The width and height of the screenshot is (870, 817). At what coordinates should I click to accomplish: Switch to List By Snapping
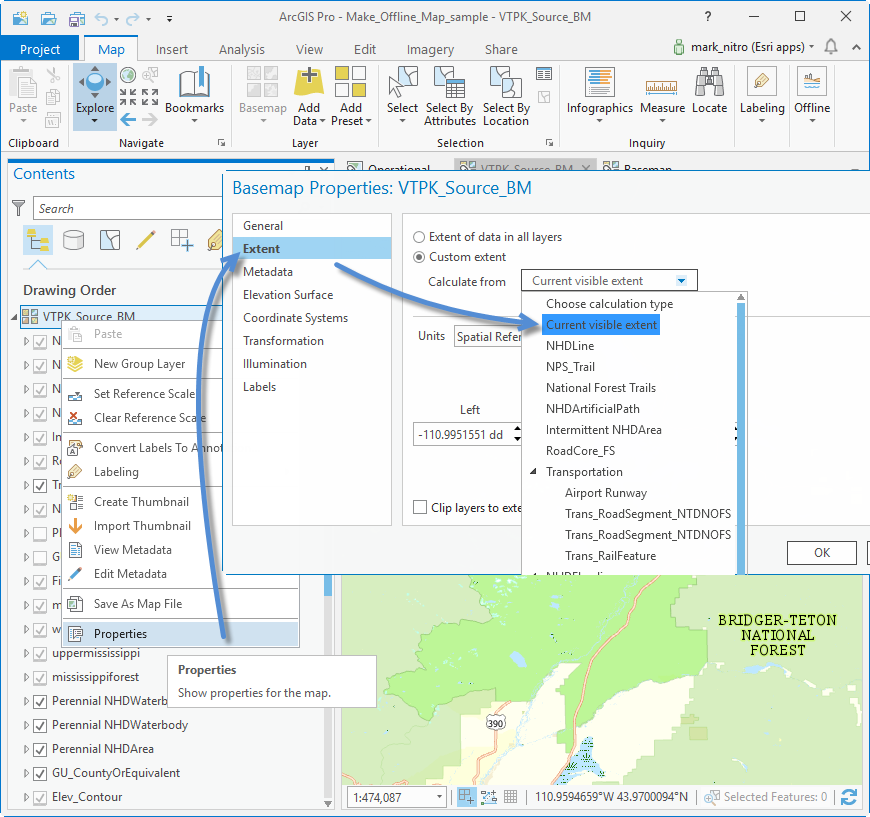point(182,240)
